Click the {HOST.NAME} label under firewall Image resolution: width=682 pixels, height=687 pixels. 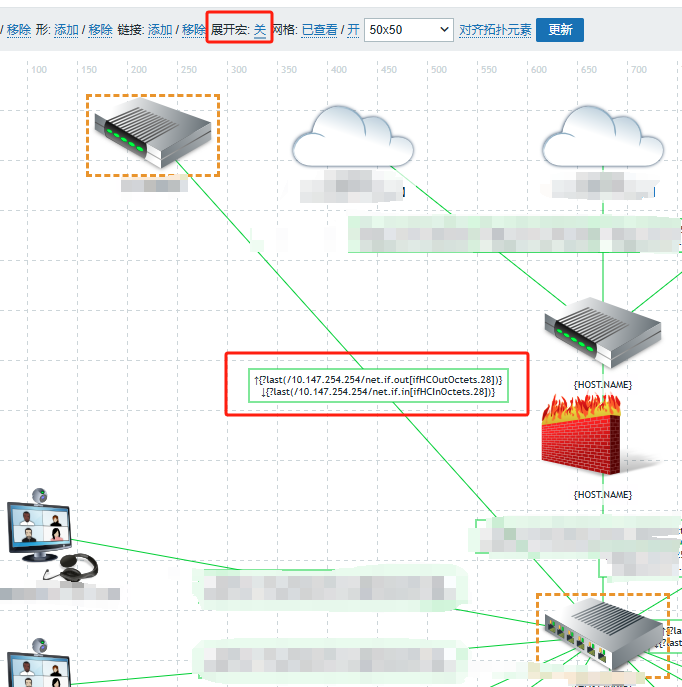[602, 494]
